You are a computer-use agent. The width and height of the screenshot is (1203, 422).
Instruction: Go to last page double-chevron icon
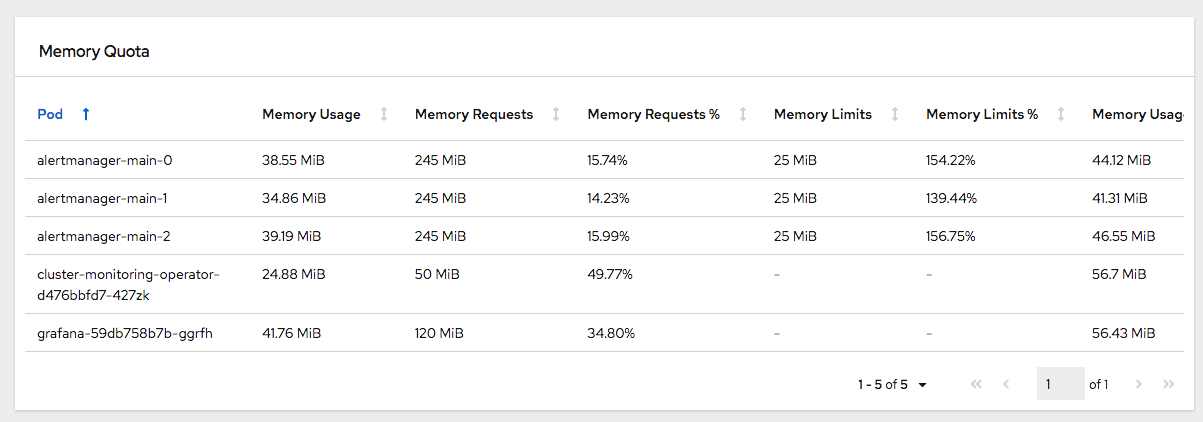1168,384
